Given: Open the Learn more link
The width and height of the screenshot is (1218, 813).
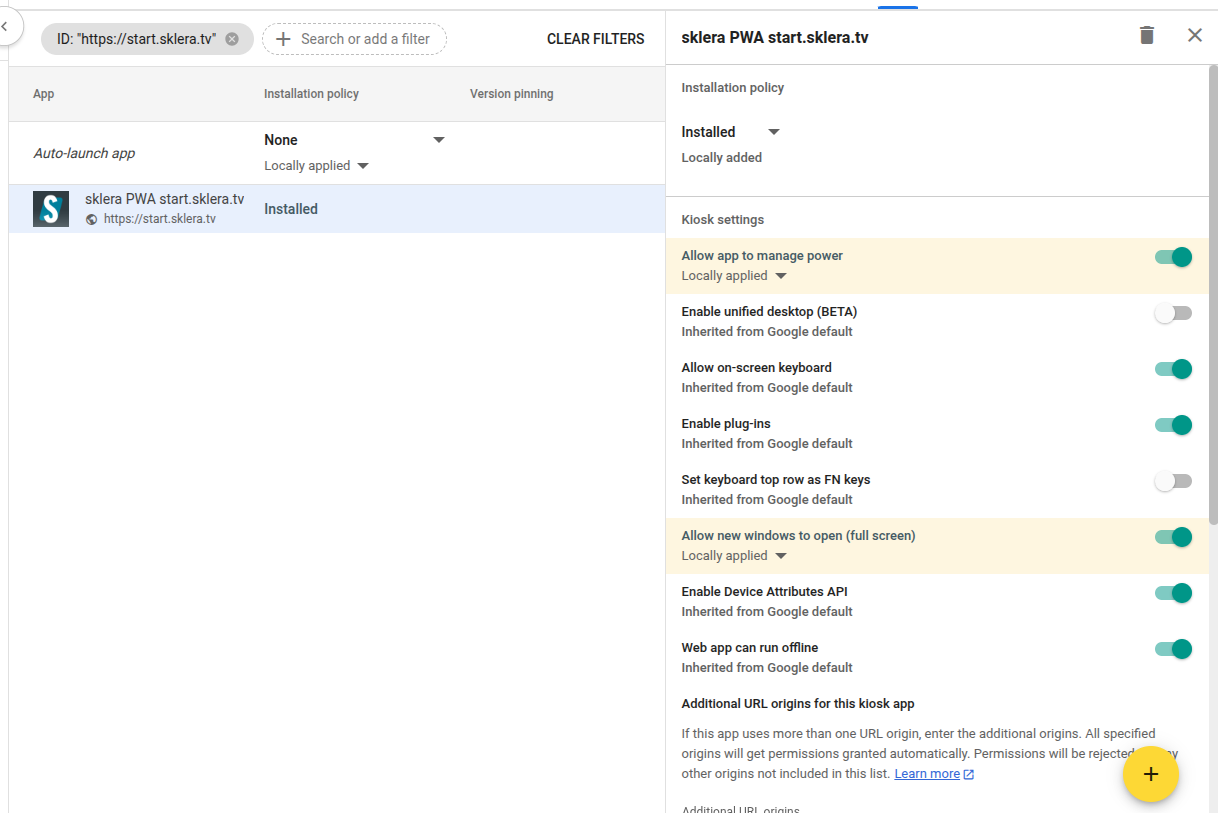Looking at the screenshot, I should click(x=934, y=774).
